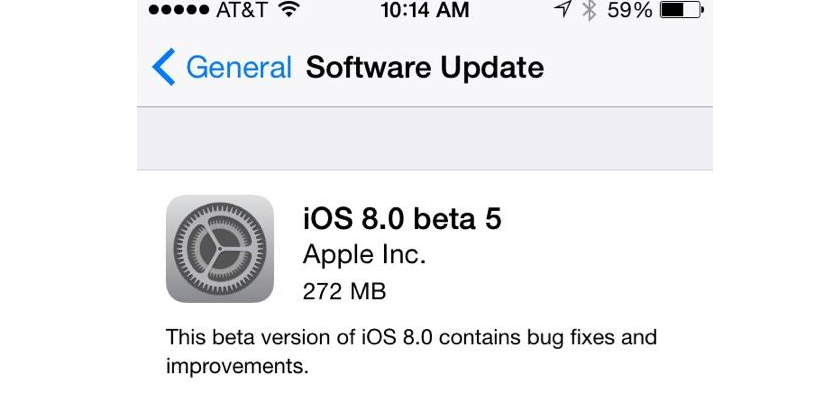Screen dimensions: 840x400
Task: Tap the Apple Inc. developer name
Action: pos(364,256)
